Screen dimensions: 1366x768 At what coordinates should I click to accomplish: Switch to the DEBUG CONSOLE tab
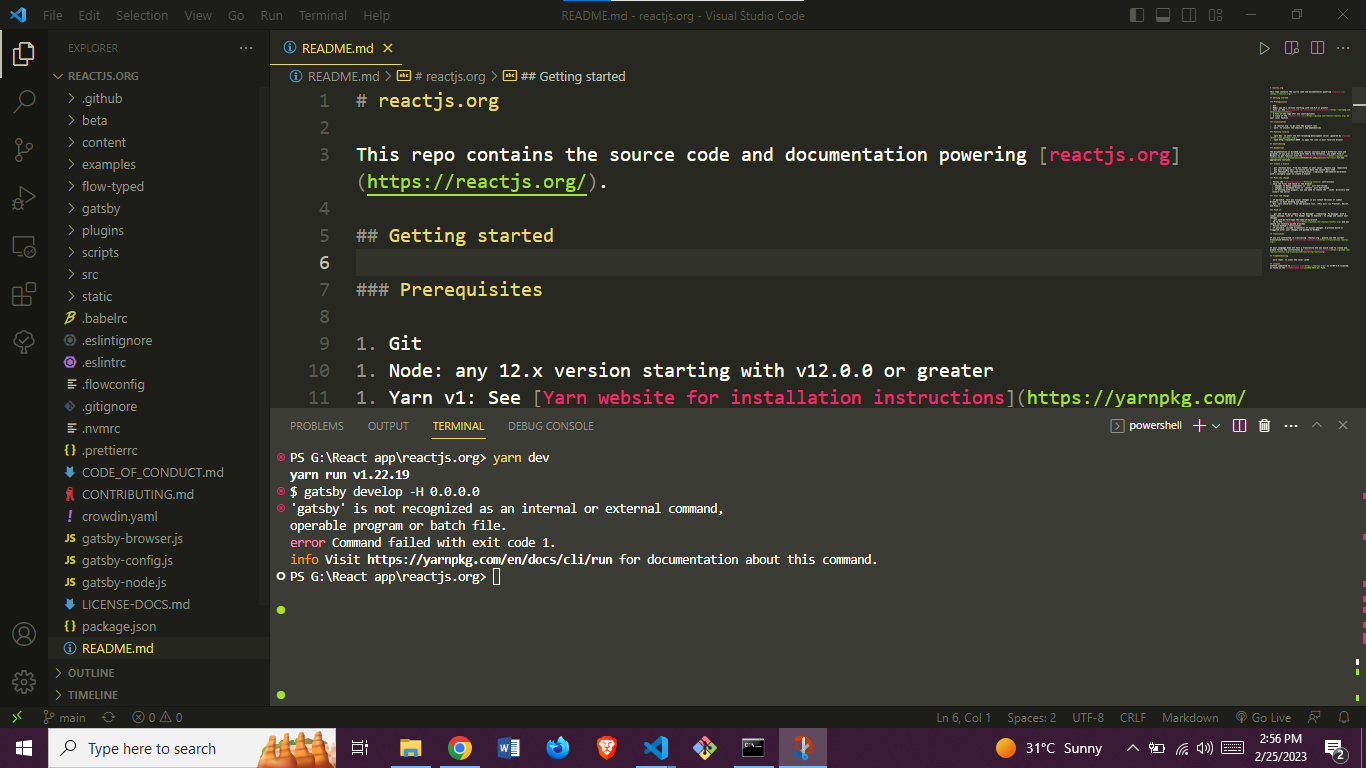[551, 426]
